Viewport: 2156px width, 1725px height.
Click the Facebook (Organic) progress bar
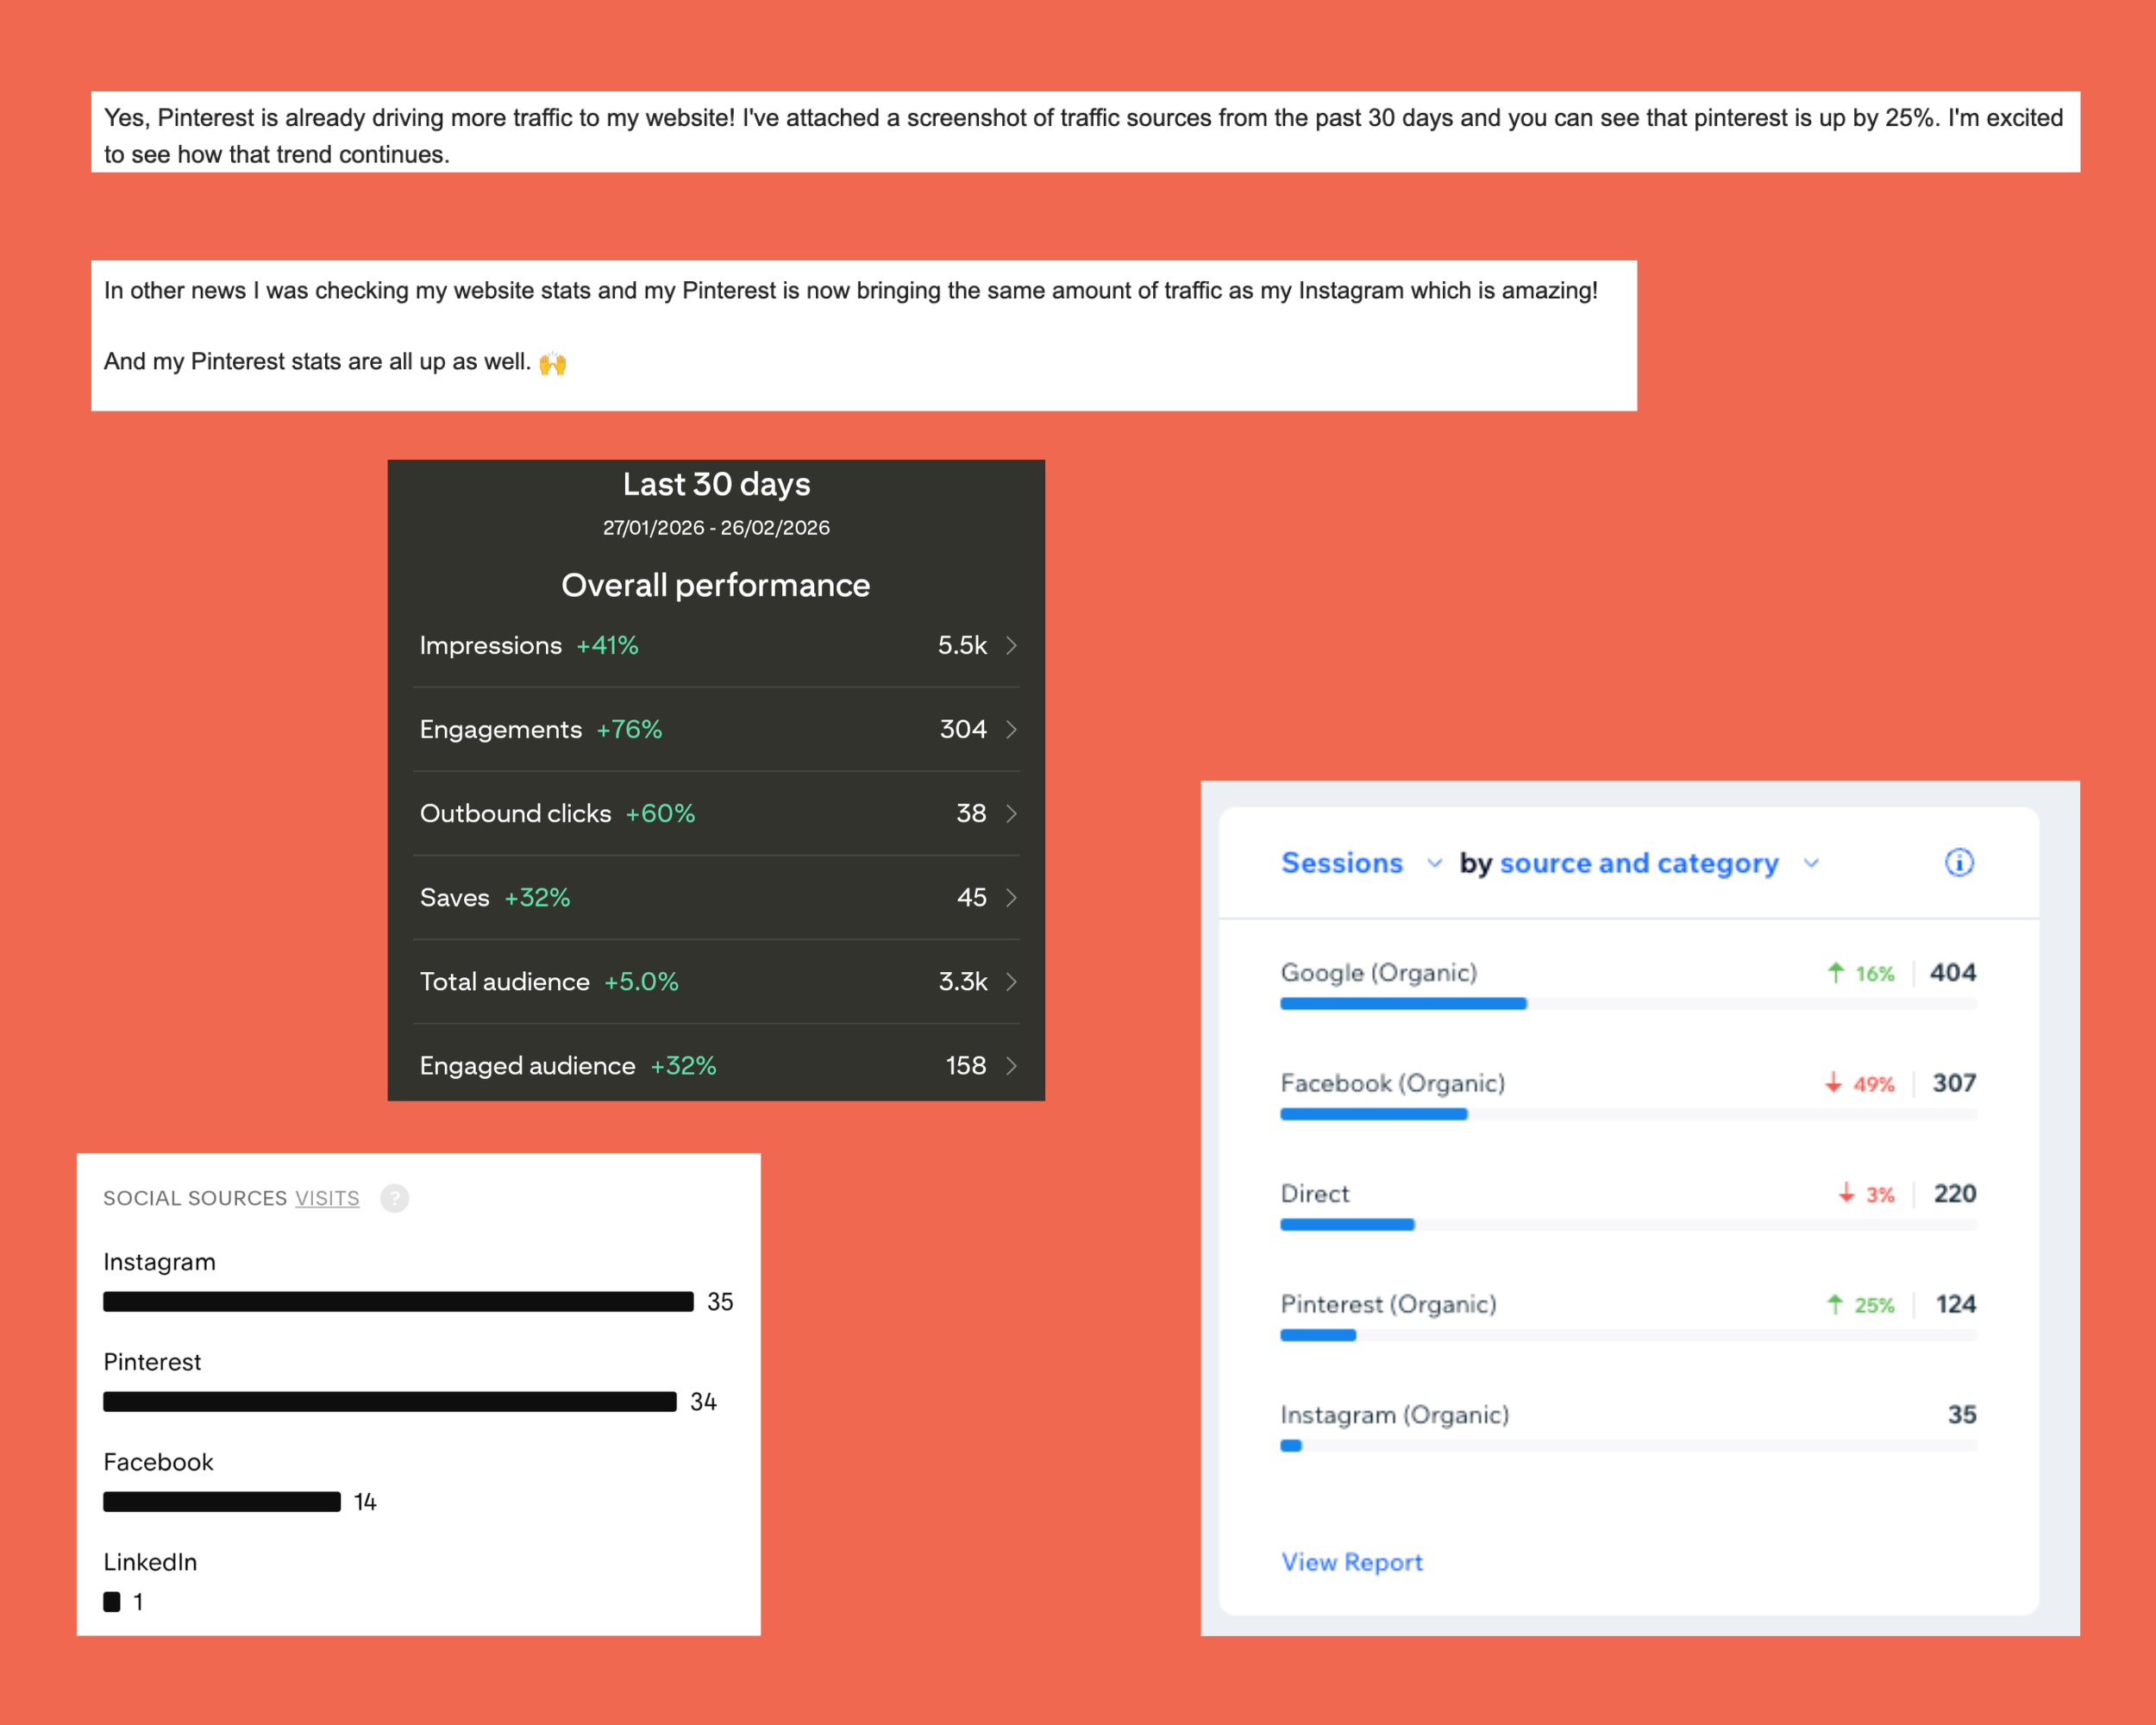(1628, 1114)
